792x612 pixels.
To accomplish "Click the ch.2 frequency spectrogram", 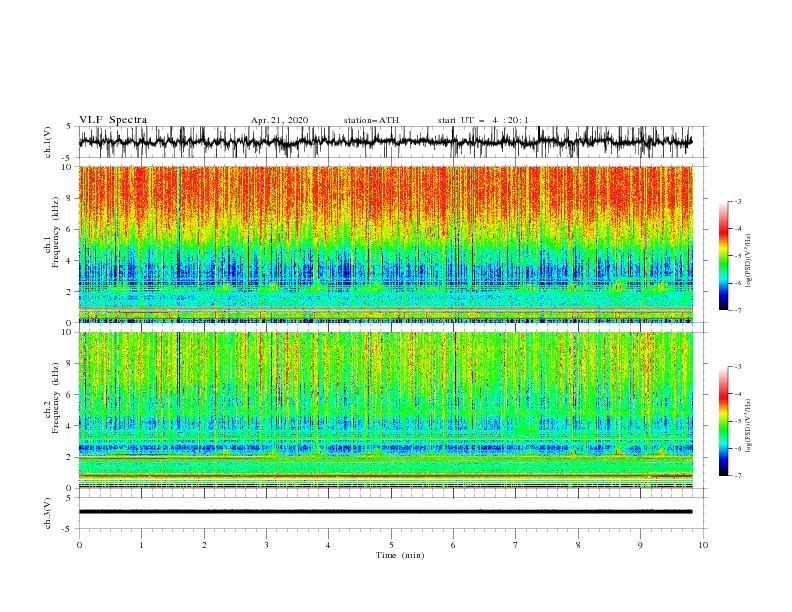I will (386, 410).
